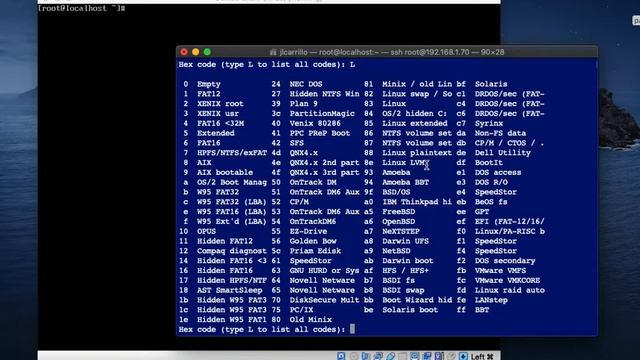The width and height of the screenshot is (640, 360).
Task: Click the '63 GNU HURD or Sys' entry
Action: point(316,271)
